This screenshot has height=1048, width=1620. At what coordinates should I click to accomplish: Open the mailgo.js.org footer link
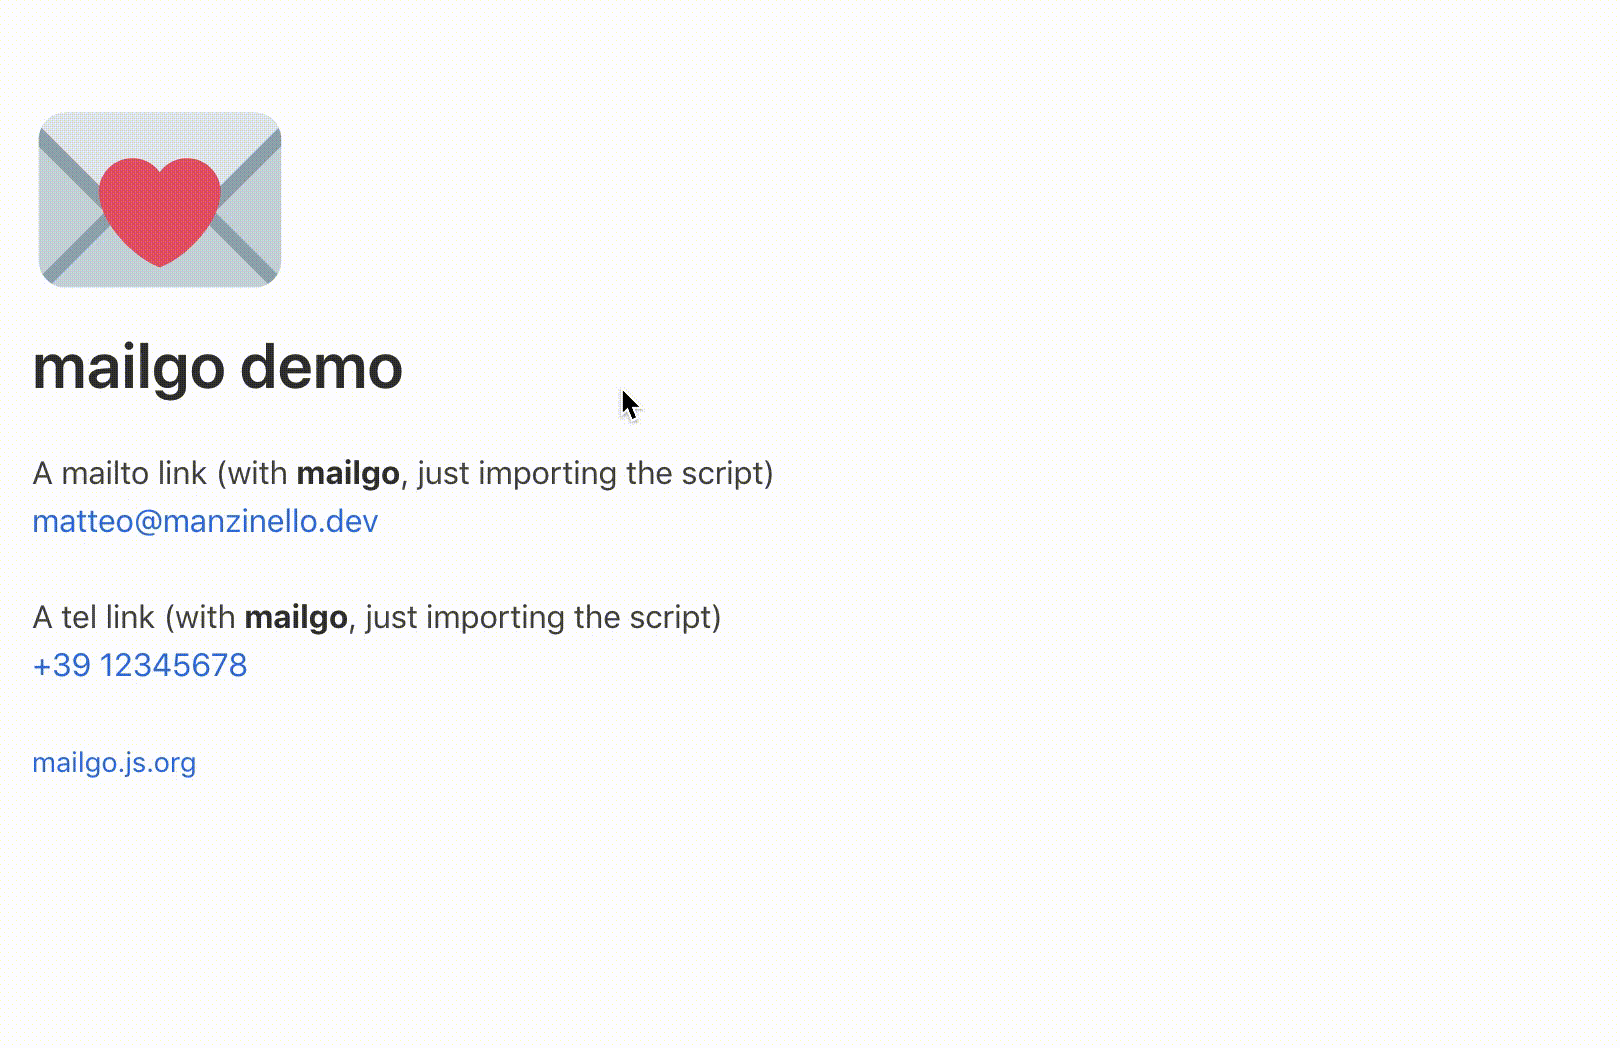point(114,763)
